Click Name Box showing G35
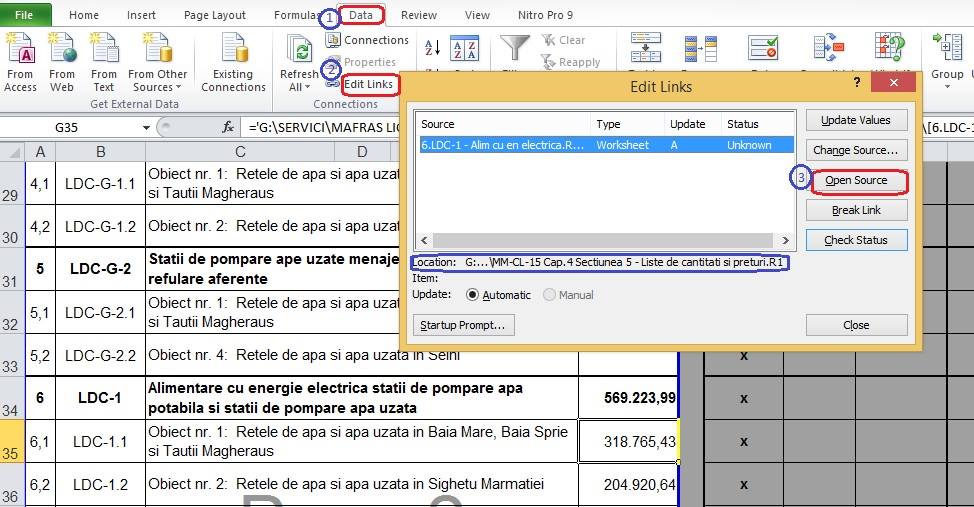Viewport: 974px width, 507px height. pyautogui.click(x=68, y=127)
